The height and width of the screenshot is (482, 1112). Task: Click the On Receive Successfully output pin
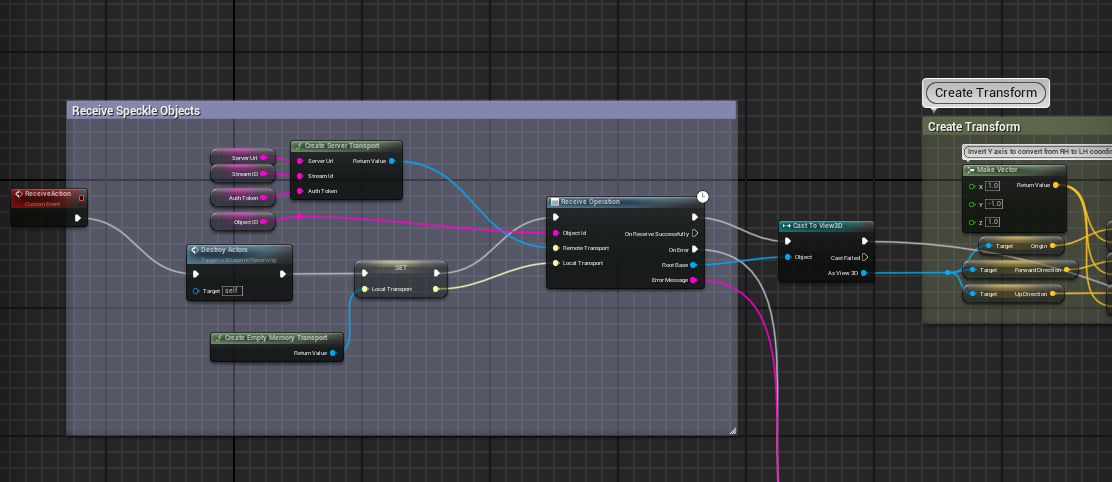pos(695,233)
